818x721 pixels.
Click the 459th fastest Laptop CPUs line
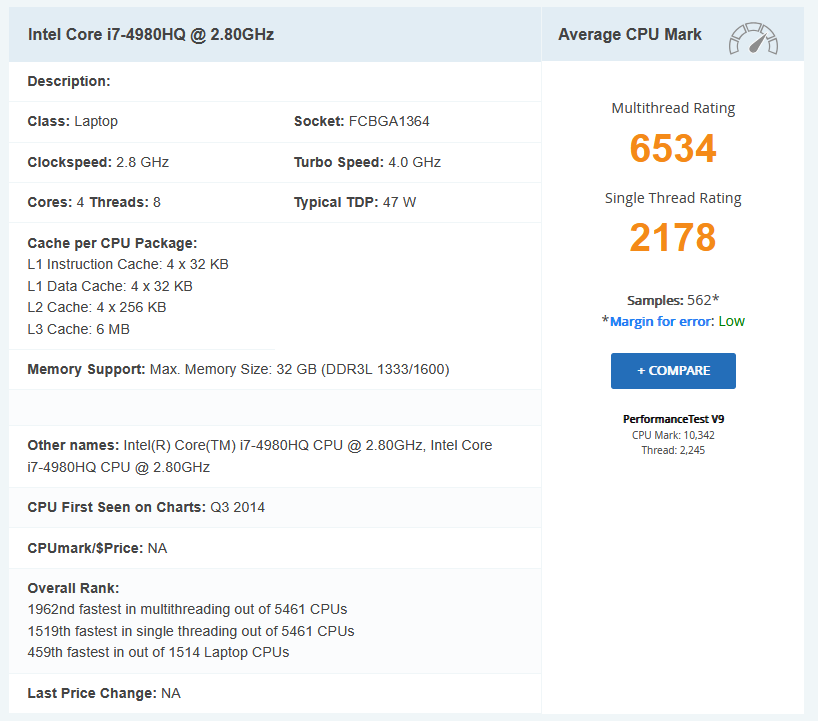point(158,652)
